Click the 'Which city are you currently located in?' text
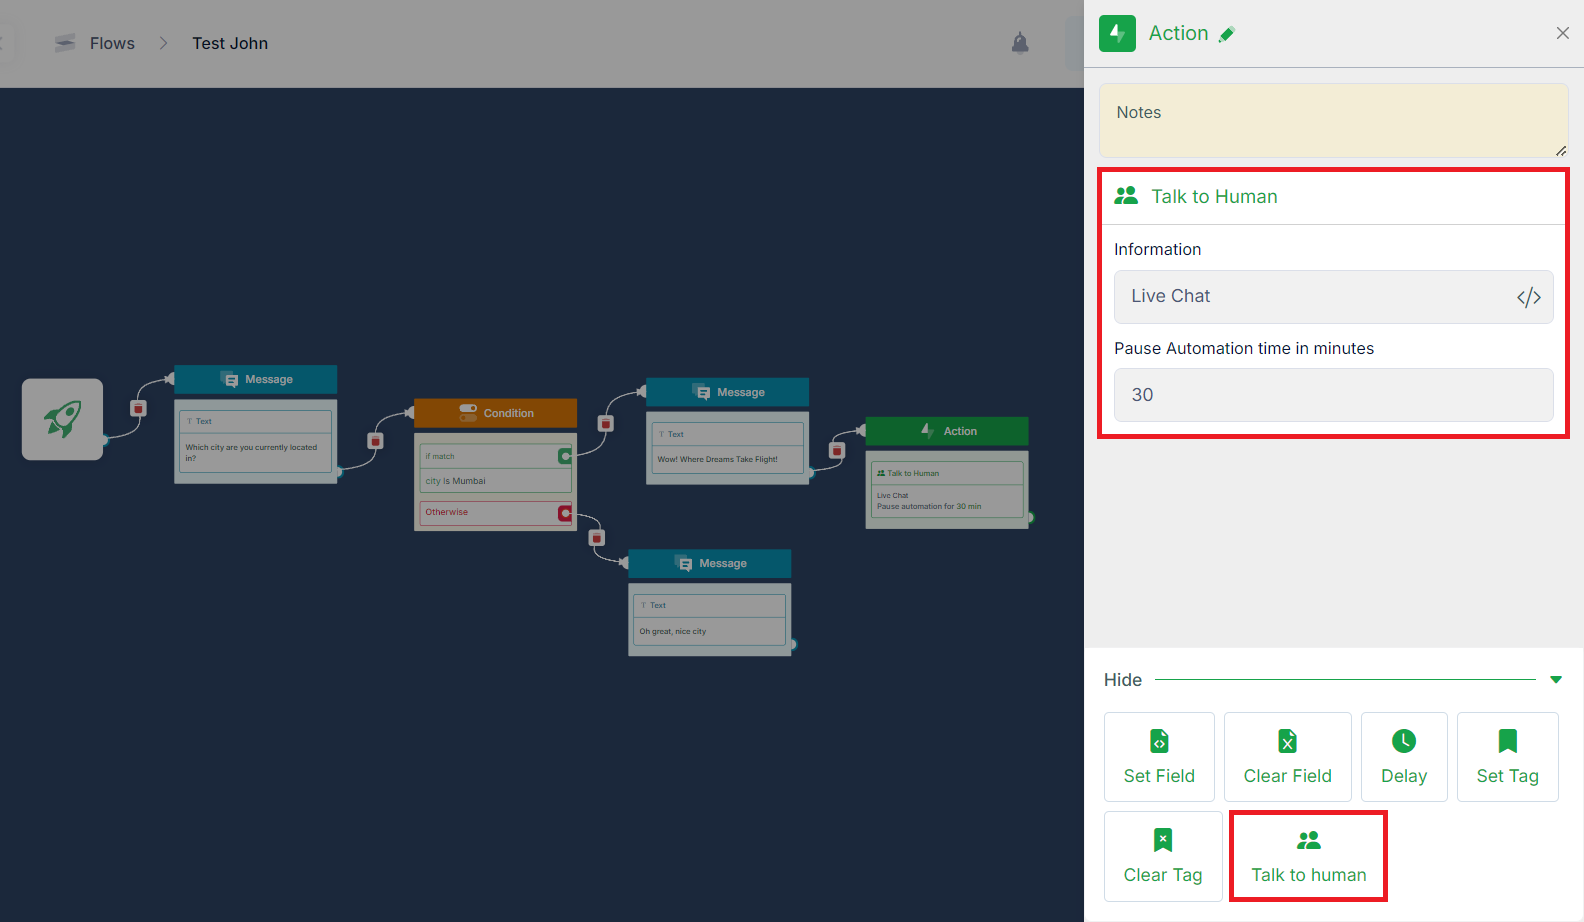Screen dimensions: 1584x922 (x=251, y=452)
